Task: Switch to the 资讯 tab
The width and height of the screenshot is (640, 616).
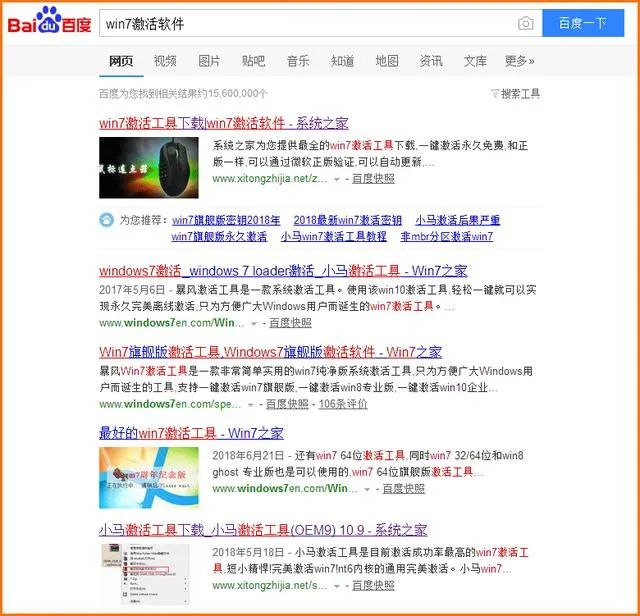Action: coord(431,61)
